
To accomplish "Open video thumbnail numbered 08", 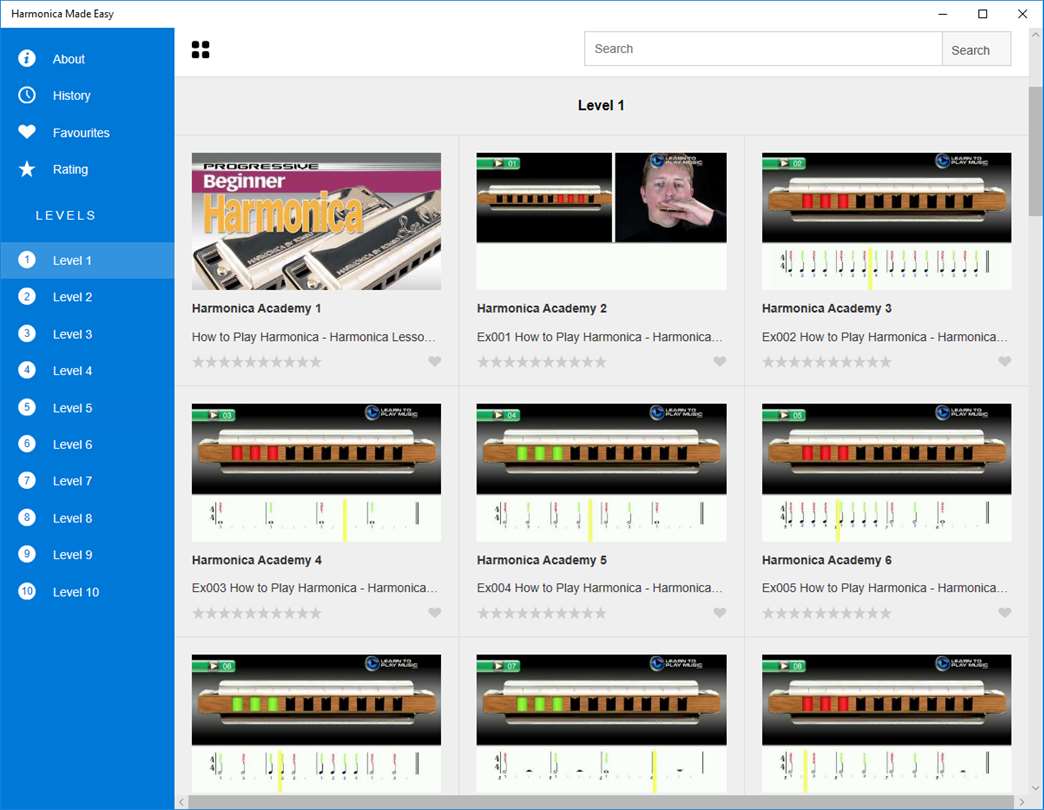I will pyautogui.click(x=886, y=723).
